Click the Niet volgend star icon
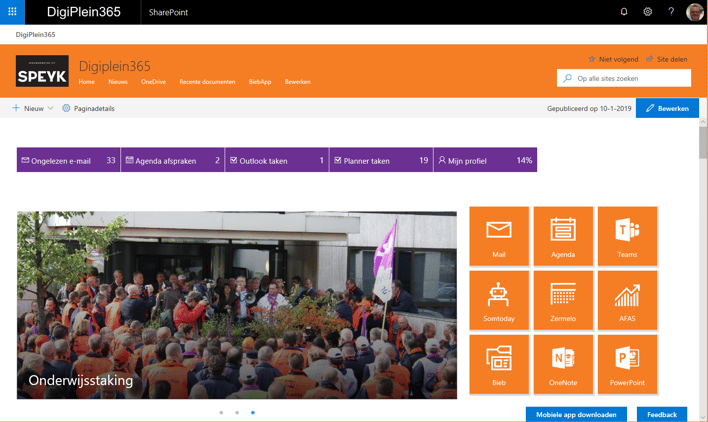The height and width of the screenshot is (422, 708). tap(592, 59)
